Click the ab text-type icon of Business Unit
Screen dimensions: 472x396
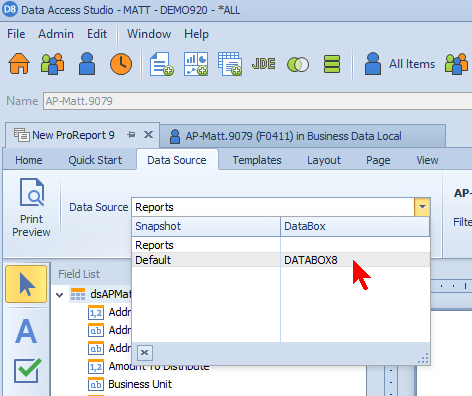pos(96,384)
